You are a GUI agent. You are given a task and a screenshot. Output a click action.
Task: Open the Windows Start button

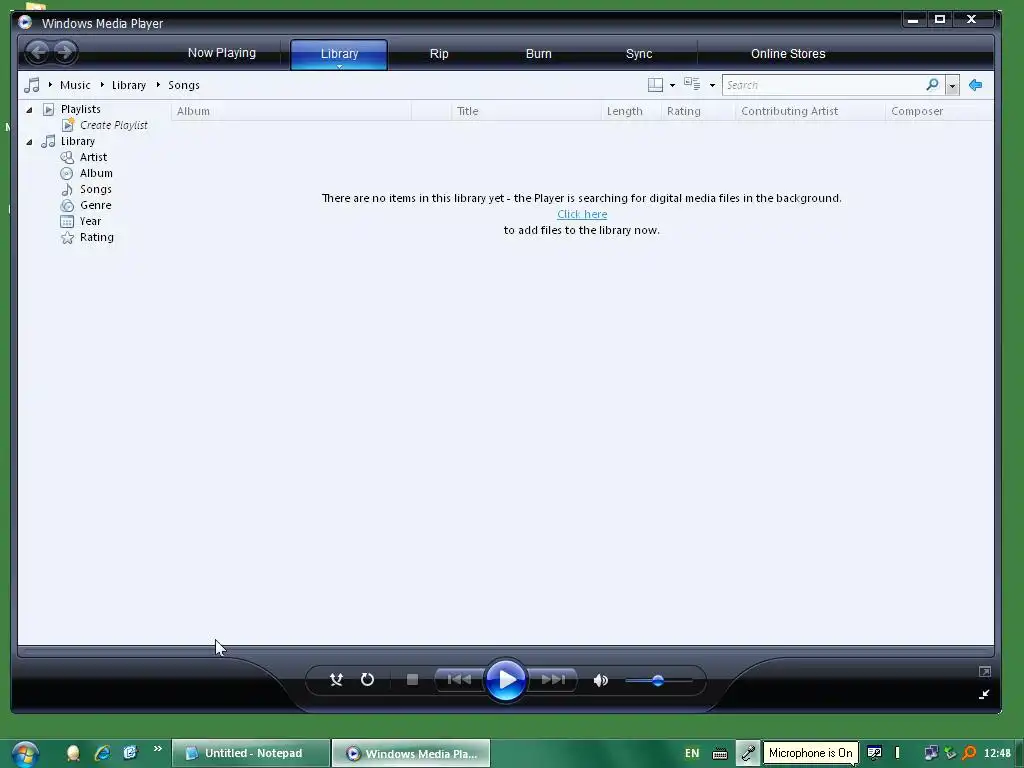pyautogui.click(x=25, y=754)
